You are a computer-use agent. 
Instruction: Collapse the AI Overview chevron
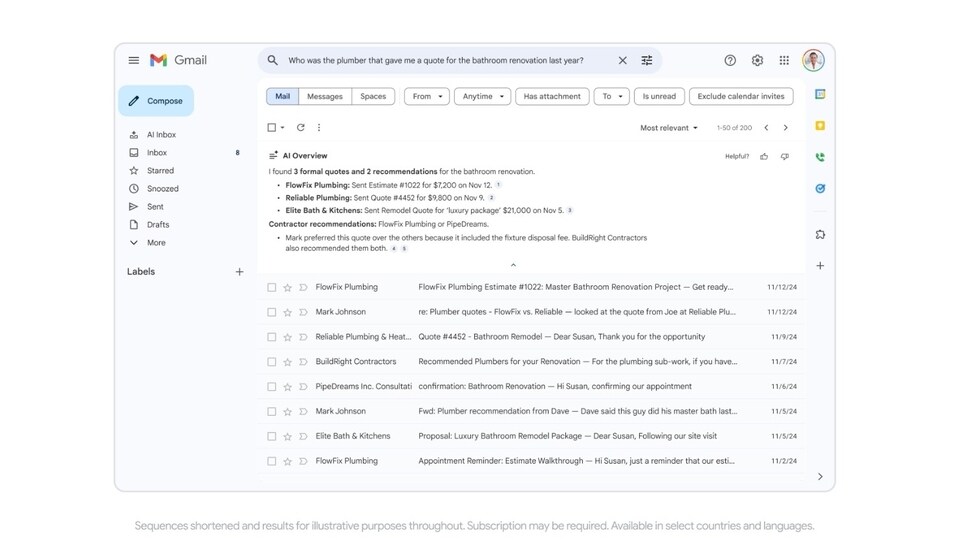click(513, 264)
